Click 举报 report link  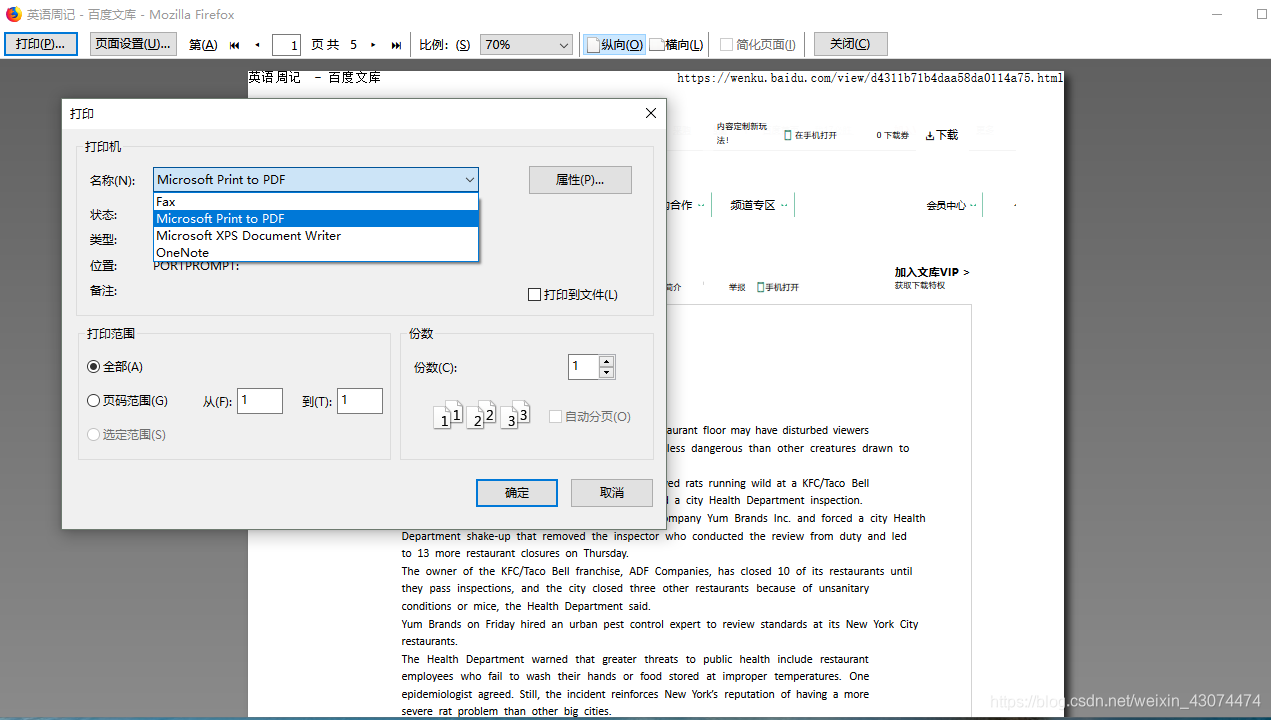coord(737,287)
